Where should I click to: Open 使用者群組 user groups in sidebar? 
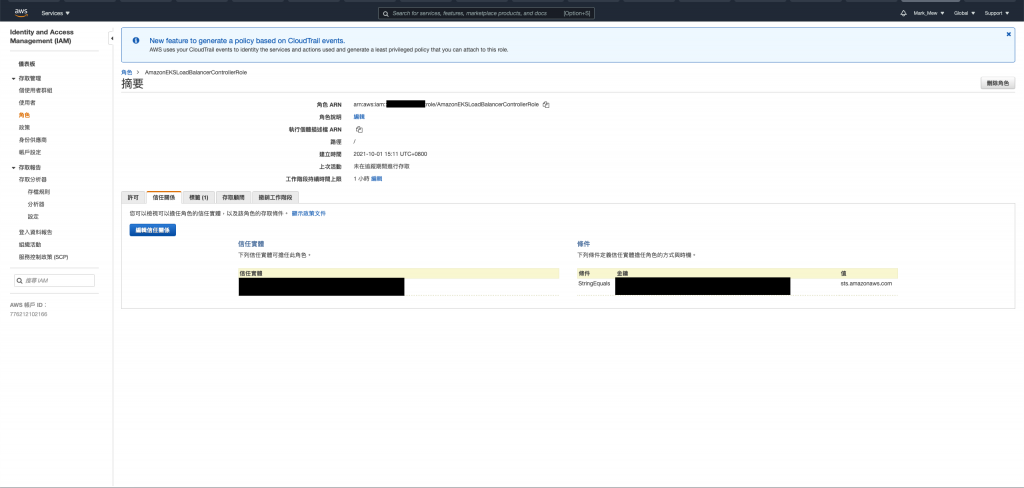coord(35,90)
